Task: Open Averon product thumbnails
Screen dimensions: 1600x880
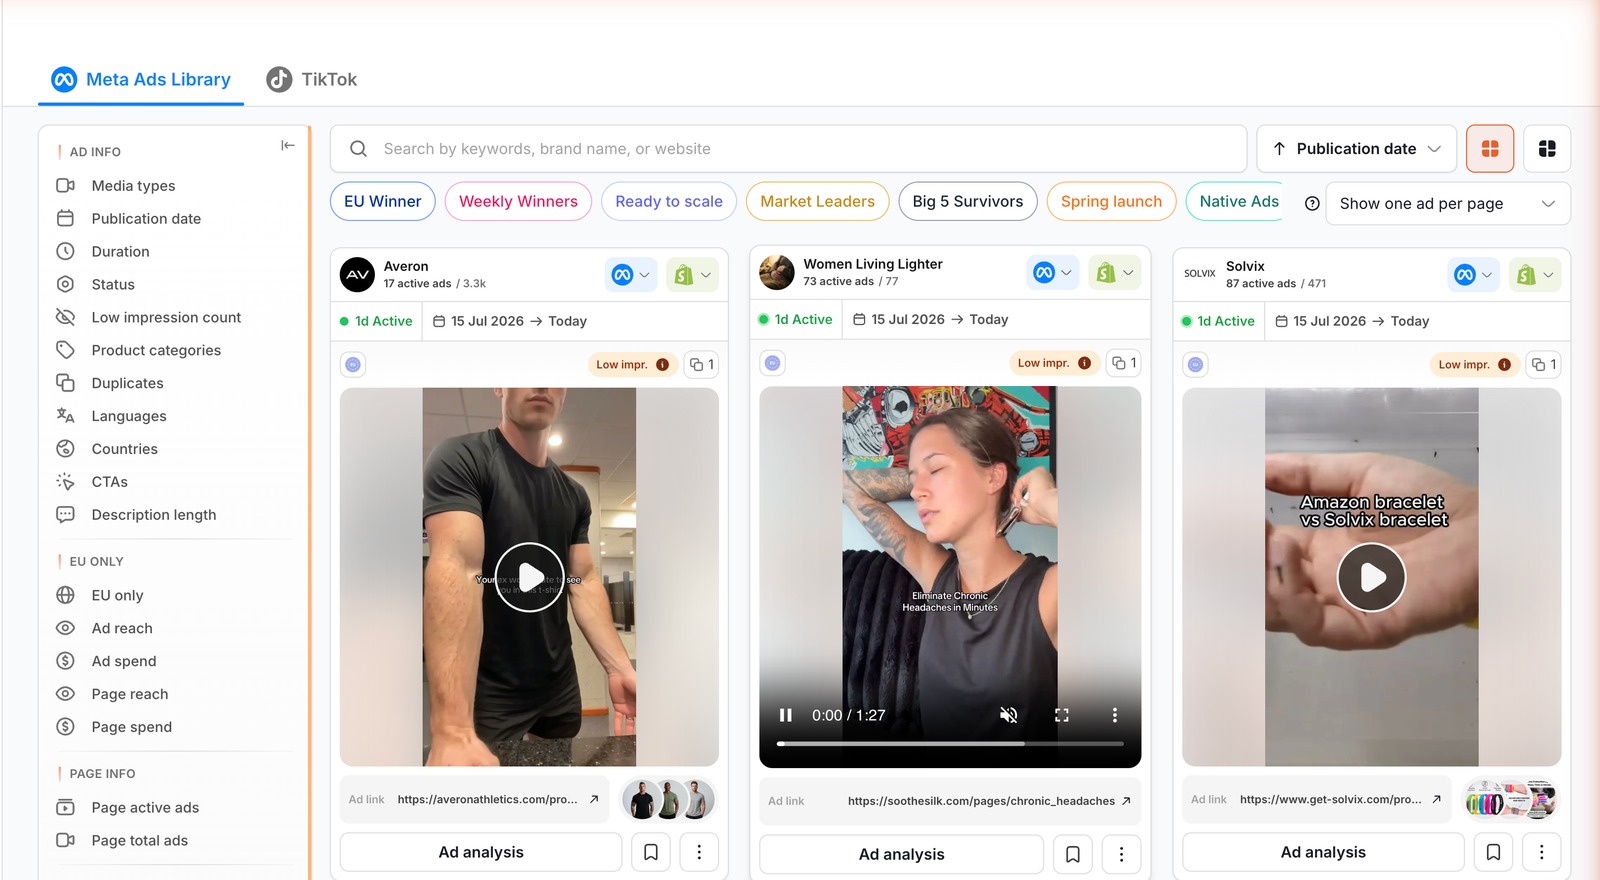Action: pos(668,800)
